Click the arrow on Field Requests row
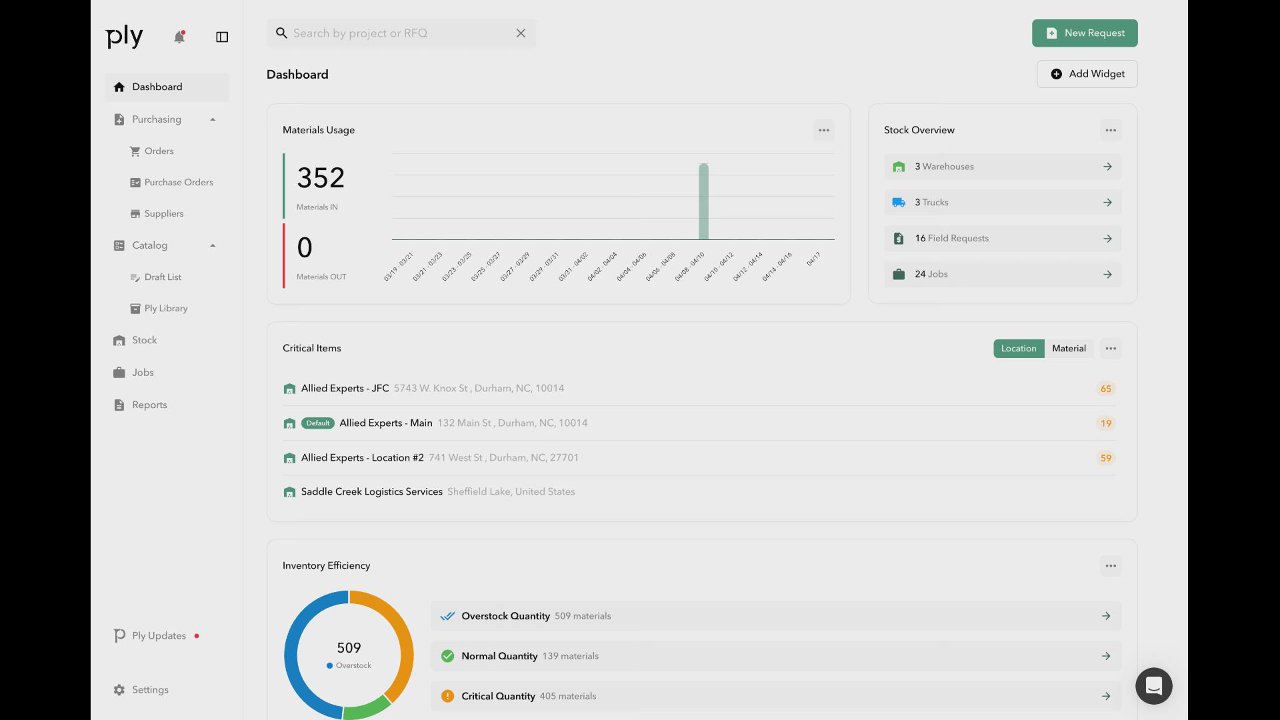This screenshot has width=1280, height=720. click(x=1107, y=239)
